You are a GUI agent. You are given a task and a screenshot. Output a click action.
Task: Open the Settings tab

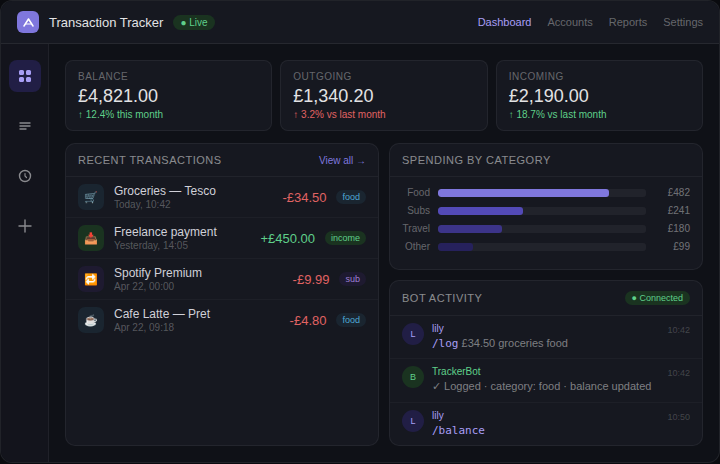683,22
